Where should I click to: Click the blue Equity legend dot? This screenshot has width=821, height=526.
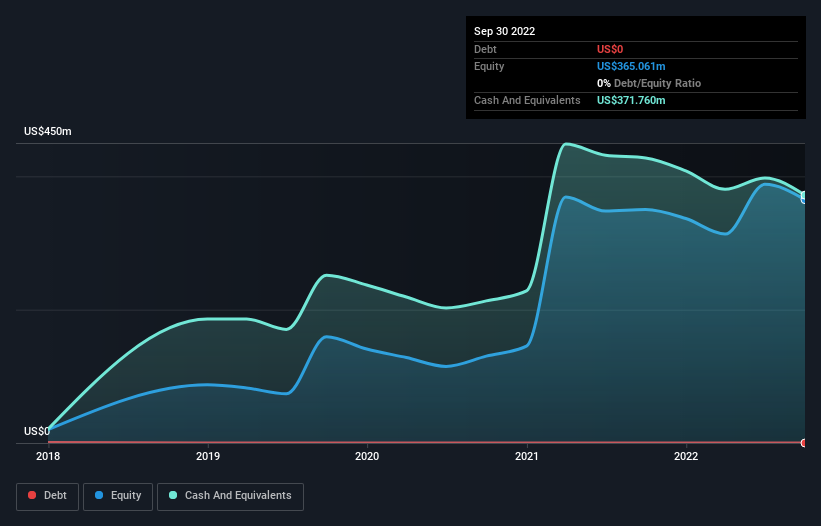pyautogui.click(x=99, y=495)
